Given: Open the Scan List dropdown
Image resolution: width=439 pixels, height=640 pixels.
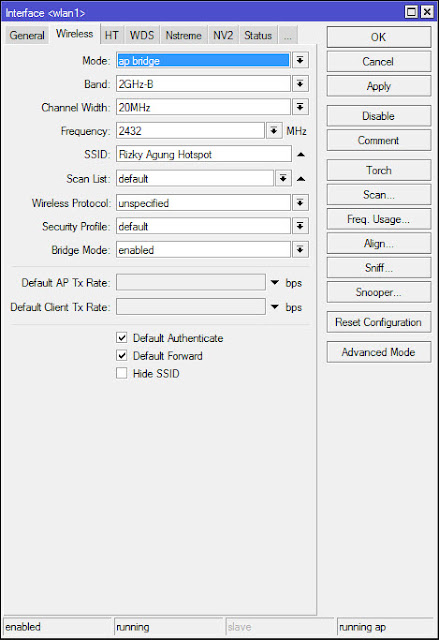Looking at the screenshot, I should pos(283,178).
